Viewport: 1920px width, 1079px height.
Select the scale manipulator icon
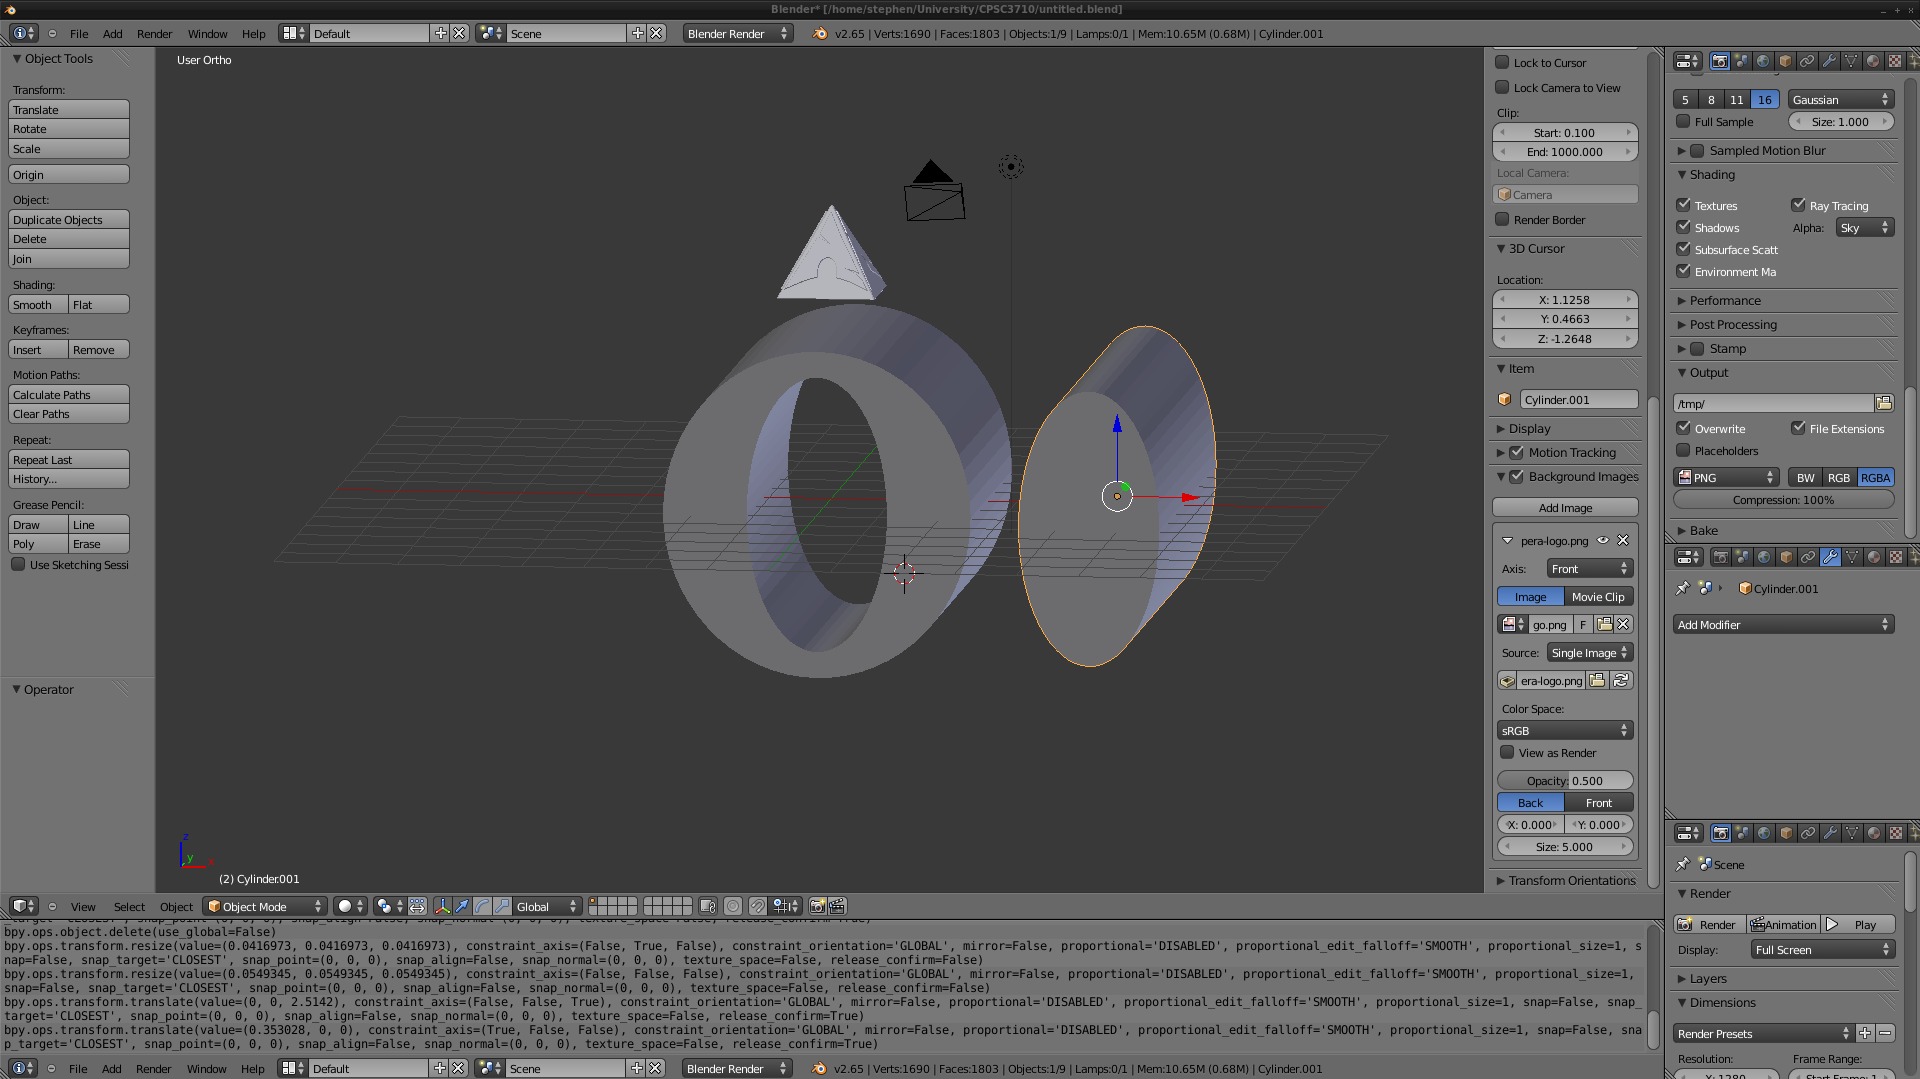[x=502, y=906]
